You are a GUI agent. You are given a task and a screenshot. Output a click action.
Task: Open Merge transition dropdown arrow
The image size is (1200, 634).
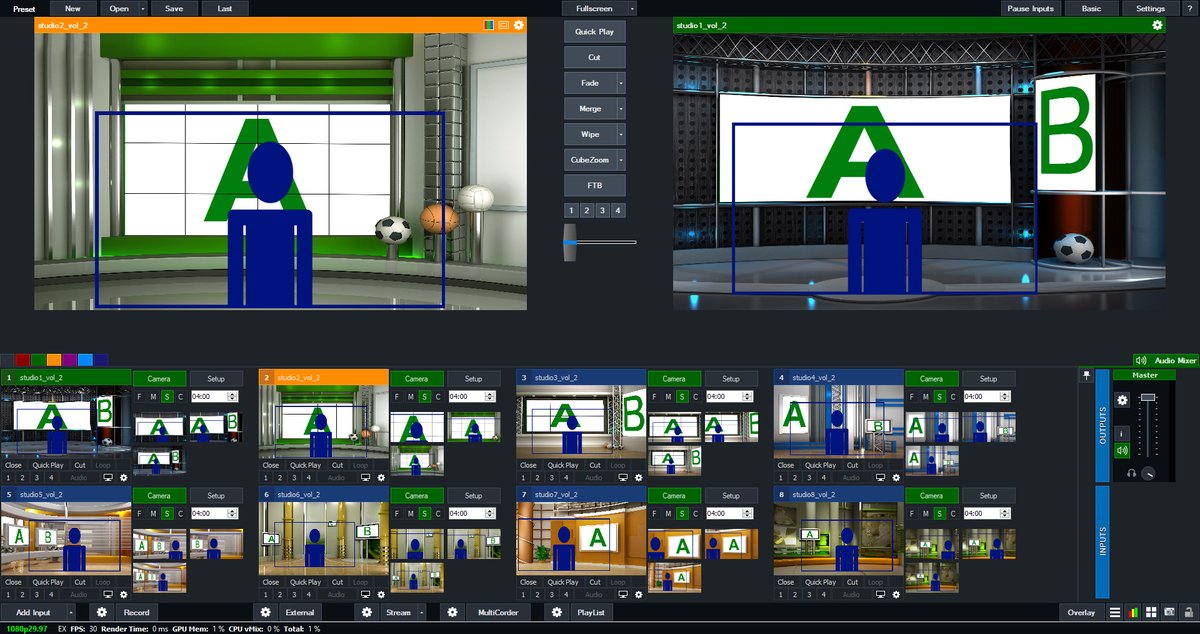(x=621, y=108)
